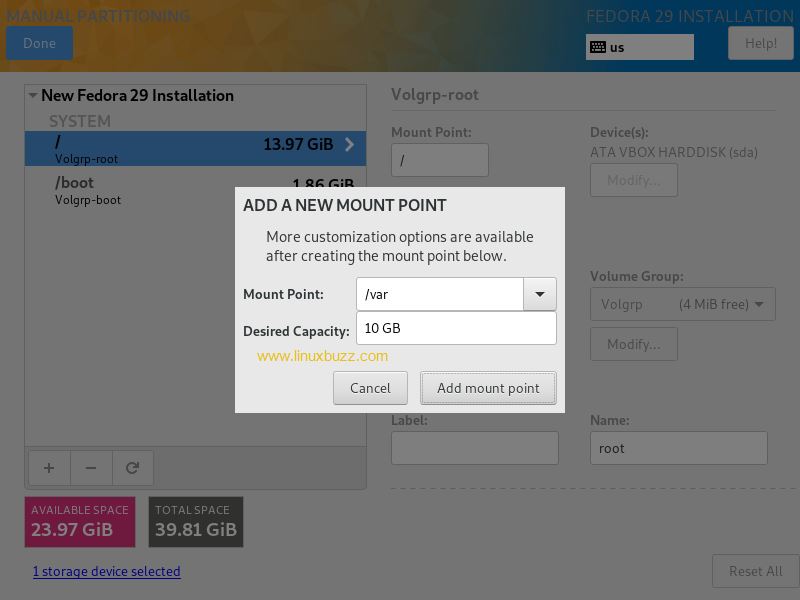The width and height of the screenshot is (800, 600).
Task: Click the FEDORA 29 INSTALLATION title text
Action: 690,16
